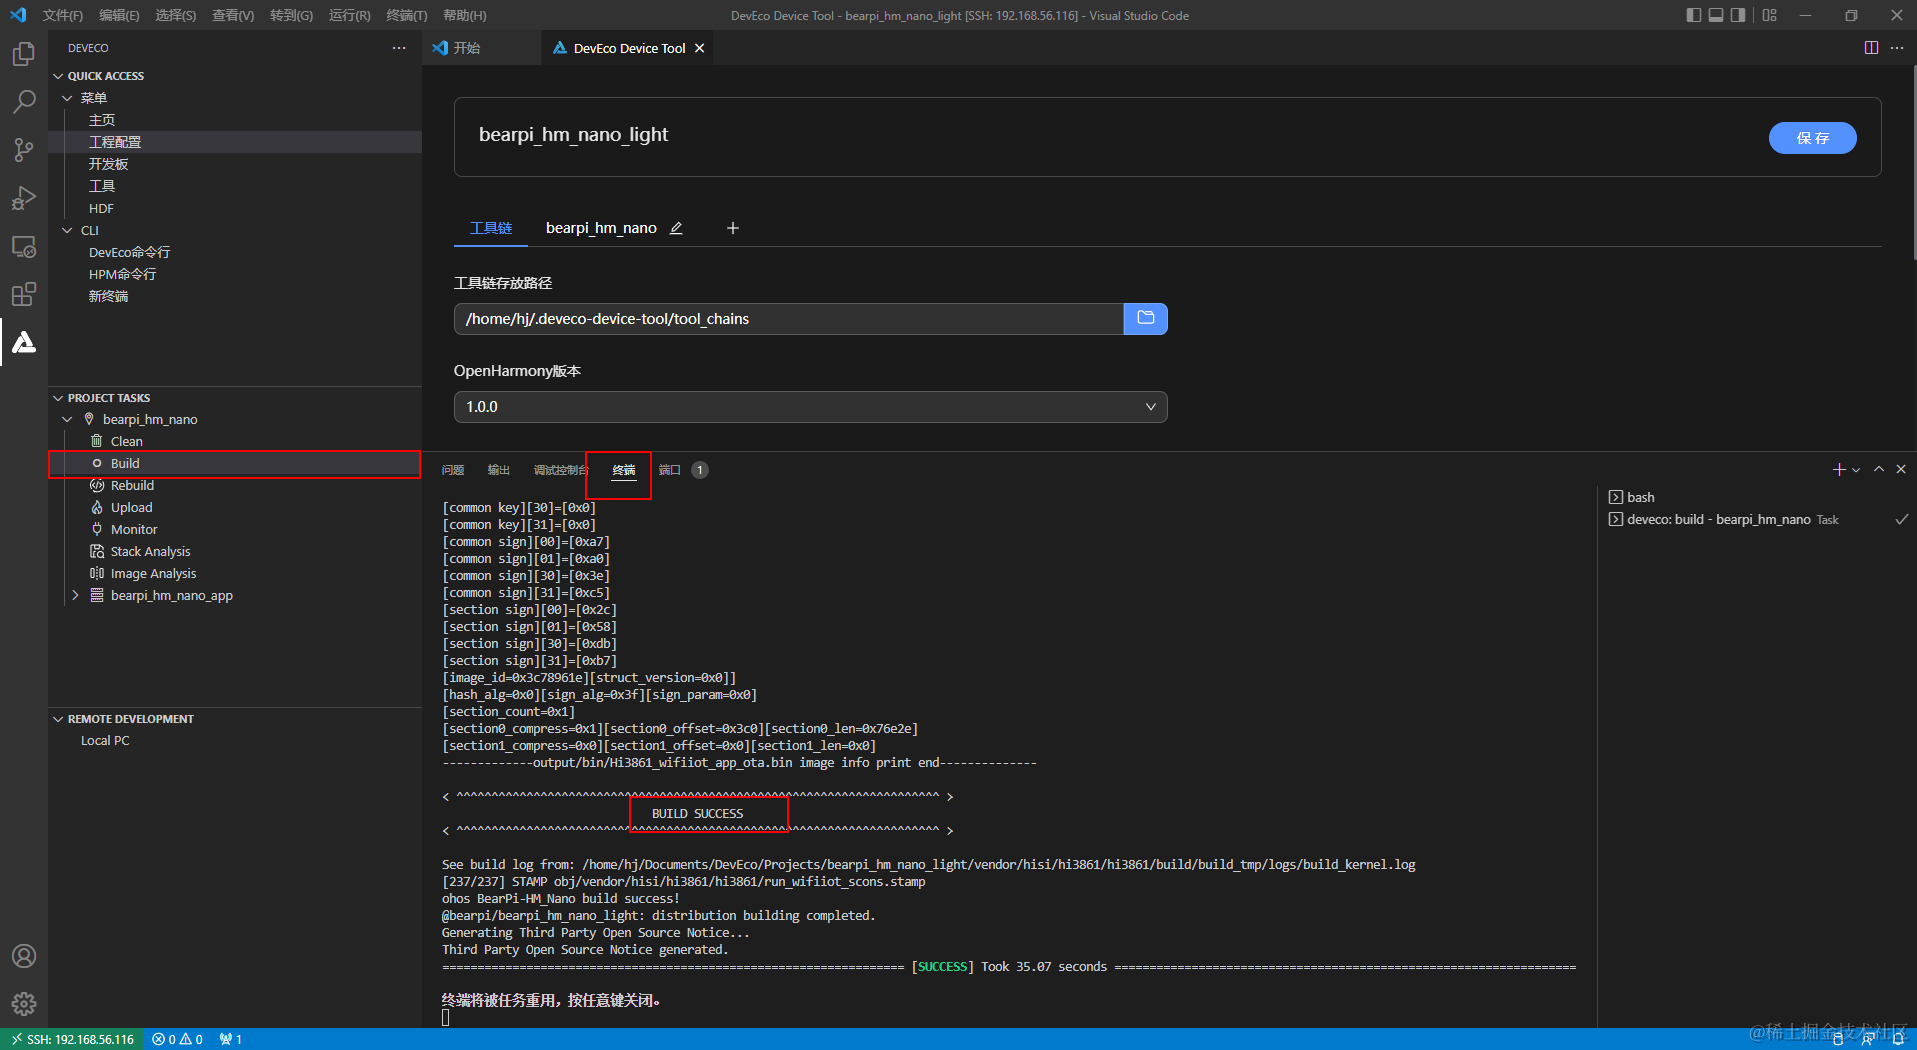Open the 终端(T) menu
The height and width of the screenshot is (1050, 1917).
(x=406, y=15)
